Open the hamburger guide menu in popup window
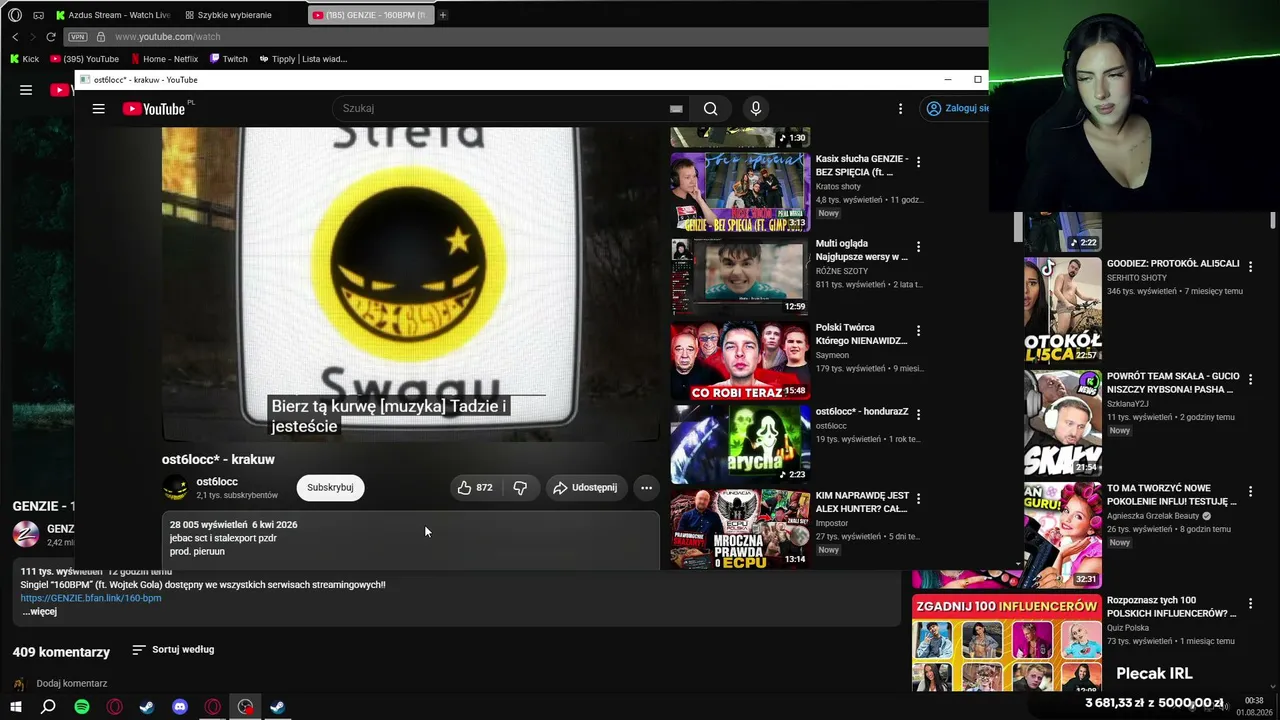 tap(98, 109)
